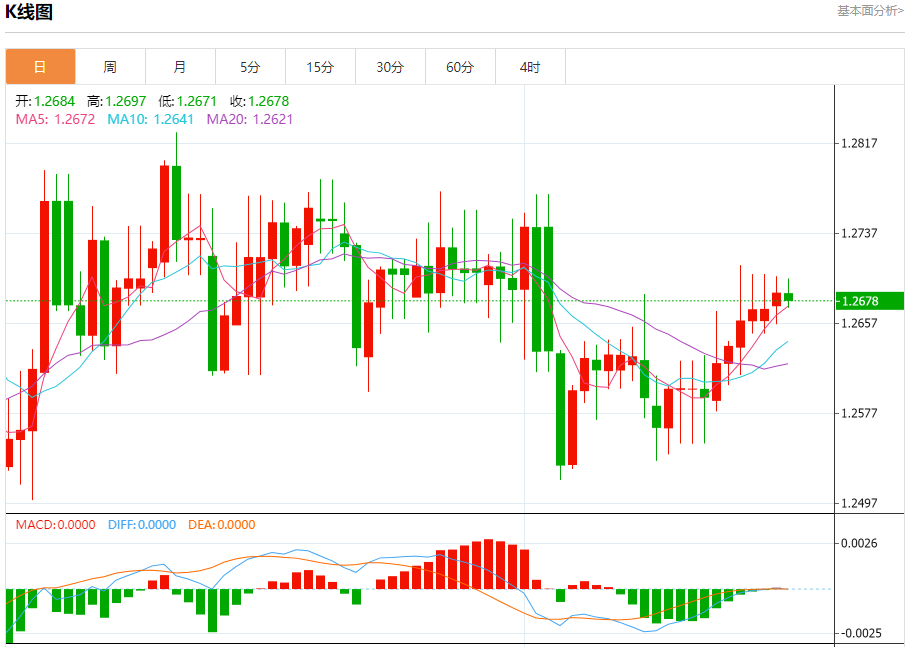
Task: Click the green 1.2678 current price label
Action: pyautogui.click(x=869, y=301)
